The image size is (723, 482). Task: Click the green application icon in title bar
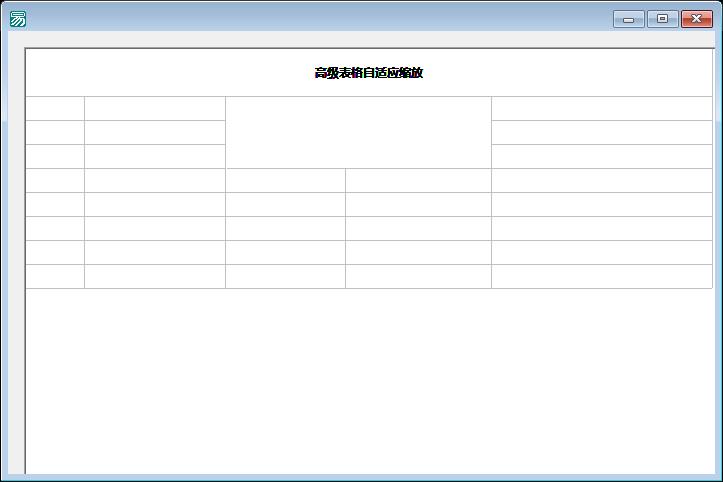click(x=18, y=19)
